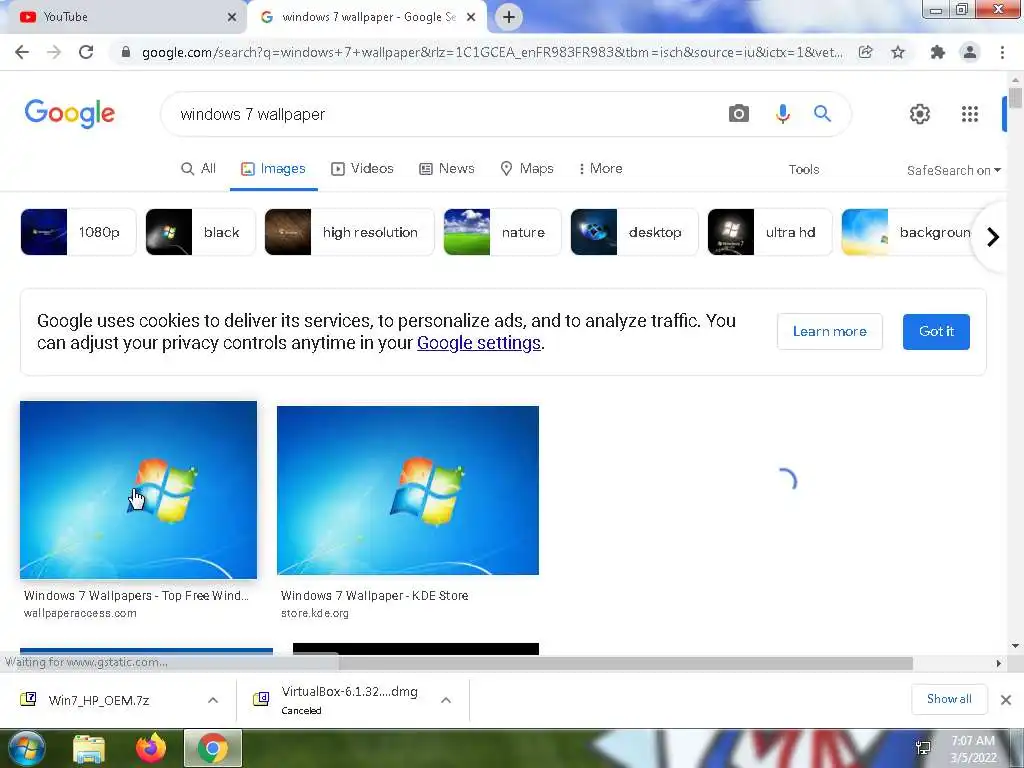The width and height of the screenshot is (1024, 768).
Task: Click Windows 7 Wallpaper - KDE Store title
Action: pyautogui.click(x=374, y=596)
